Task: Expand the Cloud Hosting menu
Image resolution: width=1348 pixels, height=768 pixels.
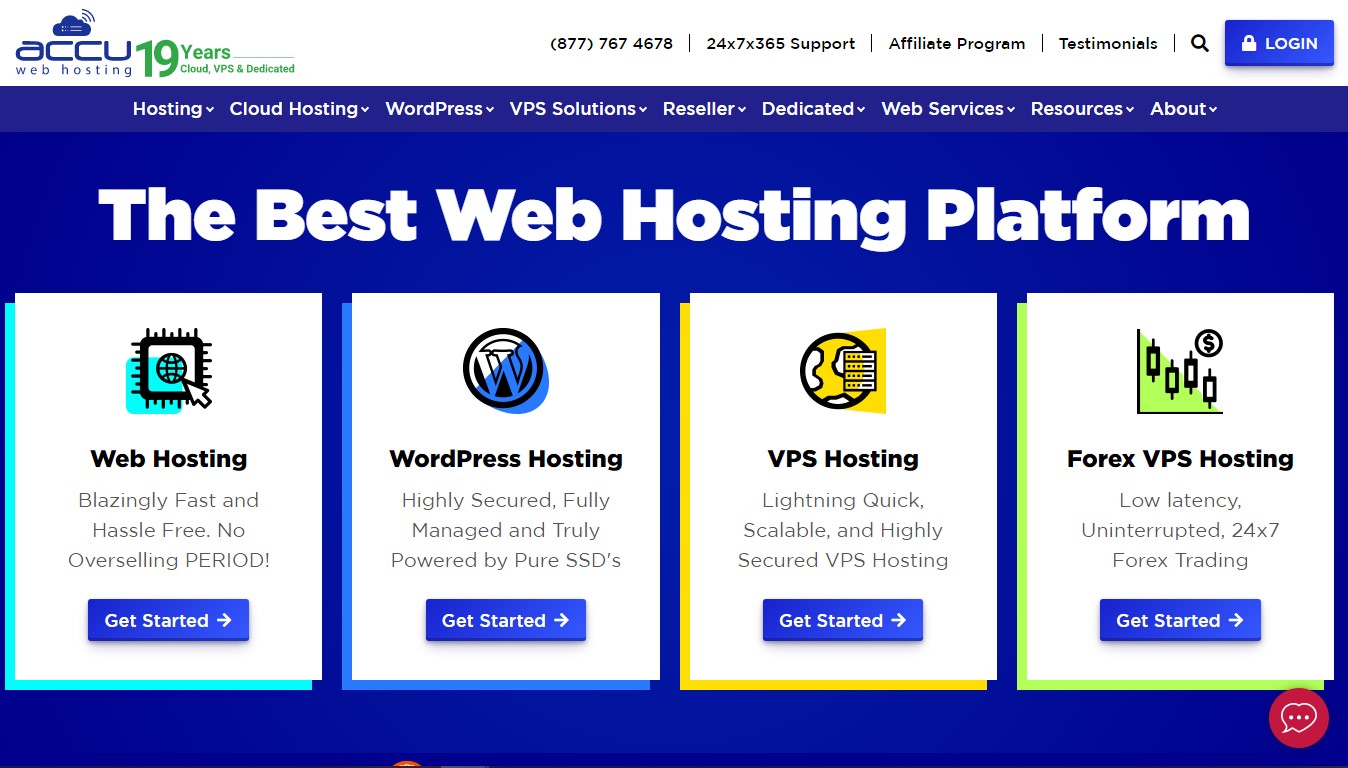Action: [299, 109]
